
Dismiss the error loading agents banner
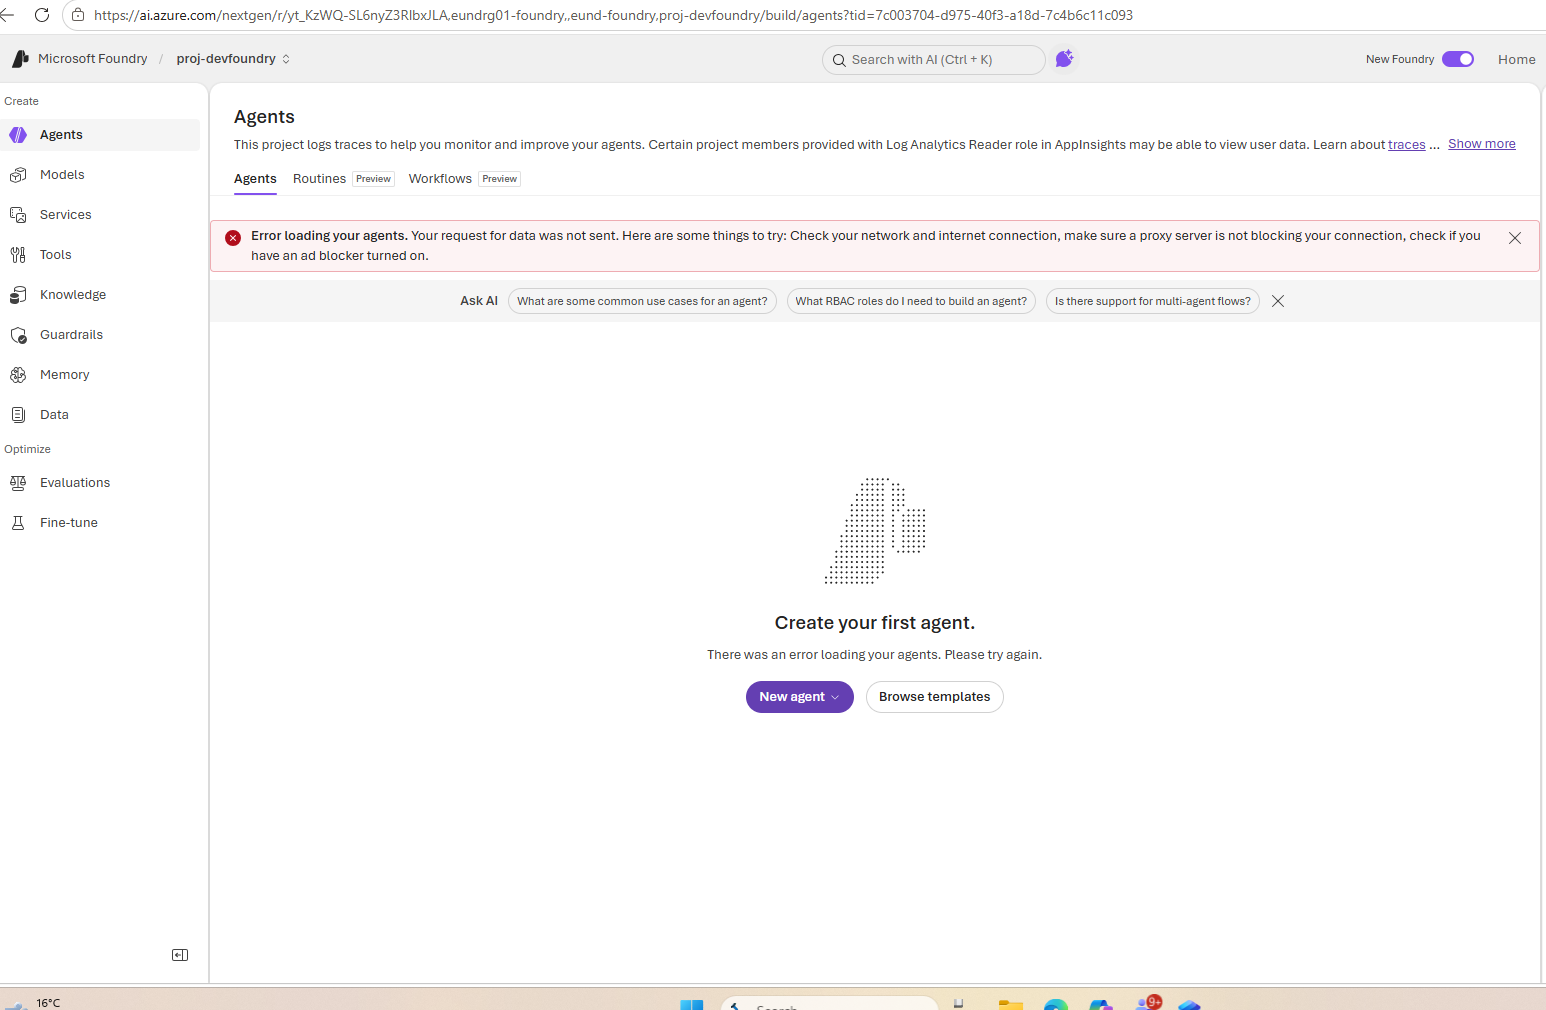(x=1515, y=238)
